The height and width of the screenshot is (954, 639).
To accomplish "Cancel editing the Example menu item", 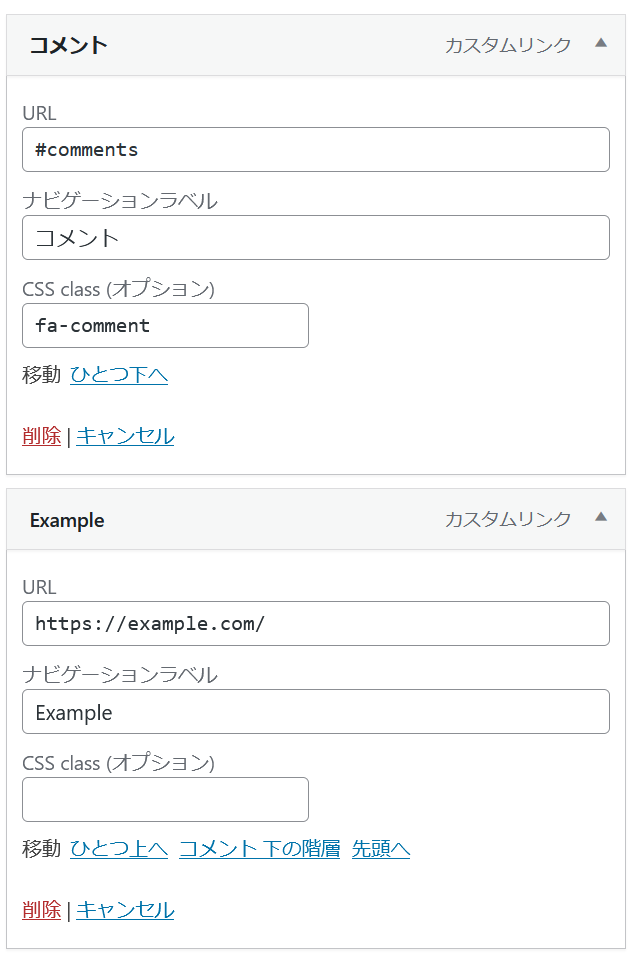I will (x=125, y=910).
